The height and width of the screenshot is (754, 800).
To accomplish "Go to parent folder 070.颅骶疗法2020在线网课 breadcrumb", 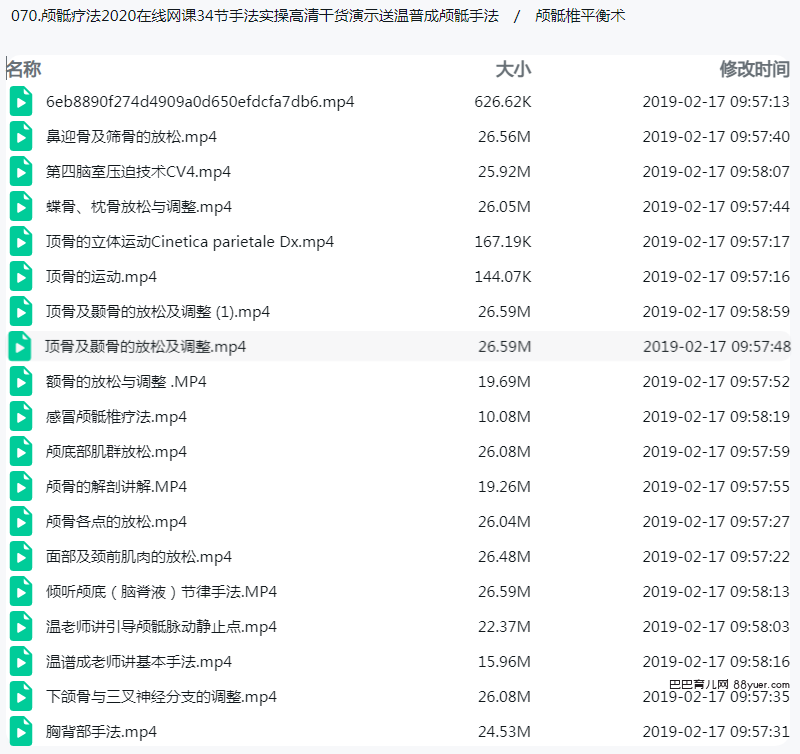I will tap(255, 16).
